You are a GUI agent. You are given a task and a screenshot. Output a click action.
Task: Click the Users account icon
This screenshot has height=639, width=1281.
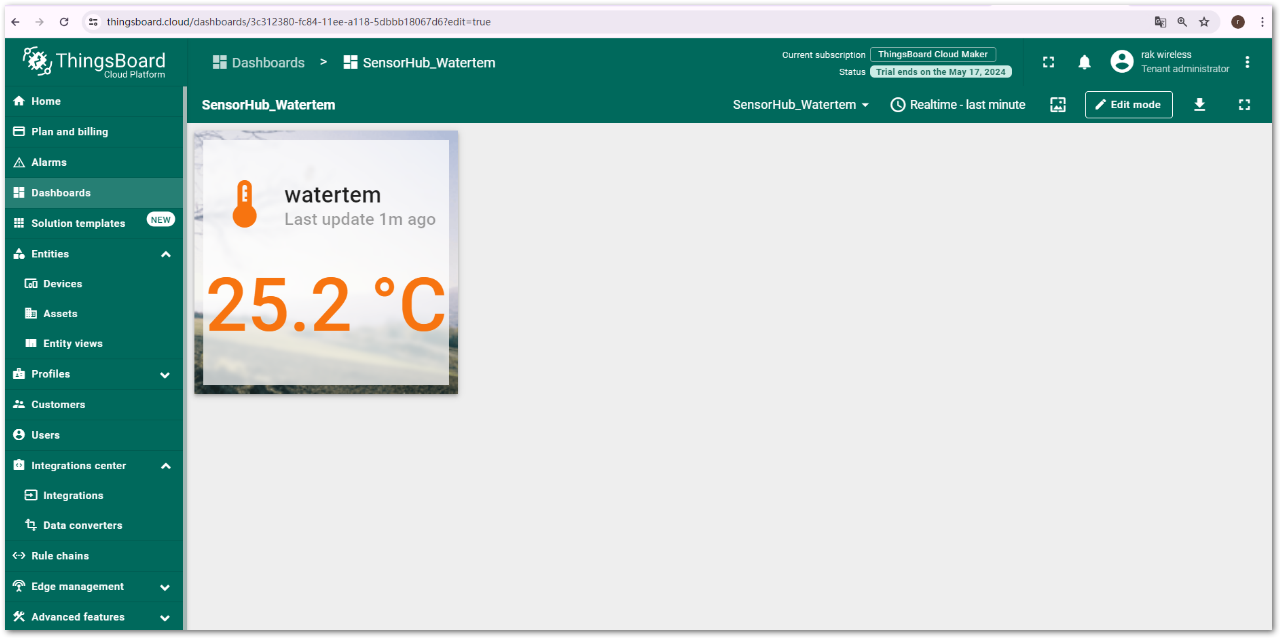tap(19, 435)
